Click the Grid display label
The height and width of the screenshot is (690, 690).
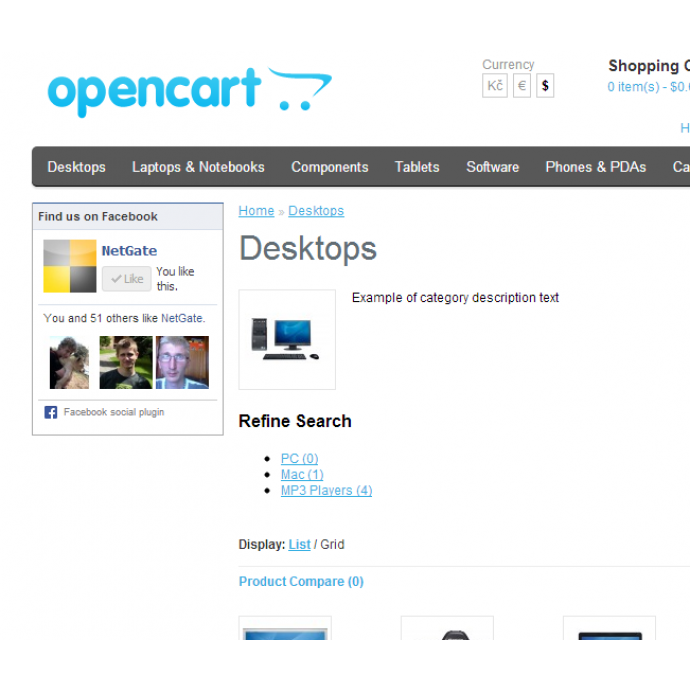point(332,544)
